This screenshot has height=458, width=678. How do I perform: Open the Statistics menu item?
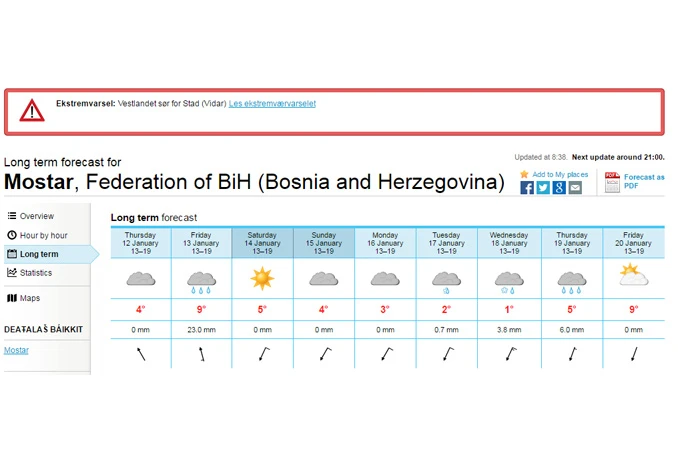[x=36, y=272]
